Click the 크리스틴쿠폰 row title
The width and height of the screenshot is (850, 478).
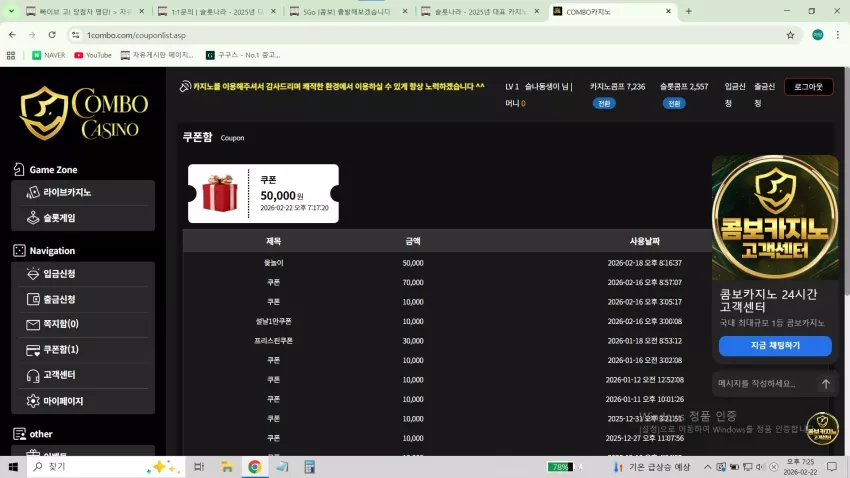(x=273, y=341)
